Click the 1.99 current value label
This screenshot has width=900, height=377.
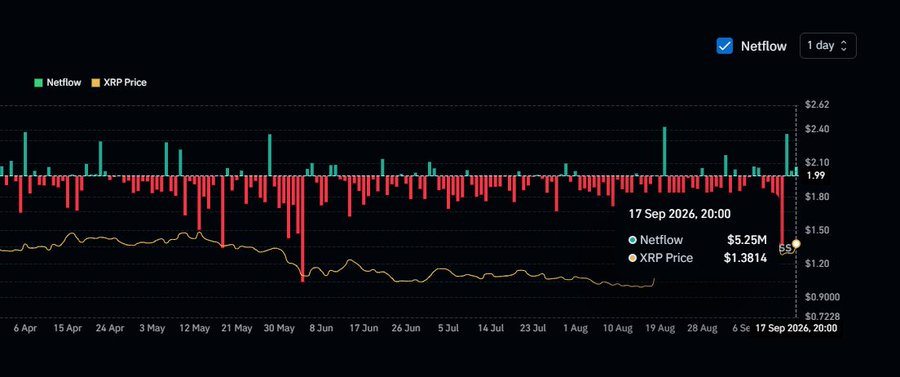816,176
